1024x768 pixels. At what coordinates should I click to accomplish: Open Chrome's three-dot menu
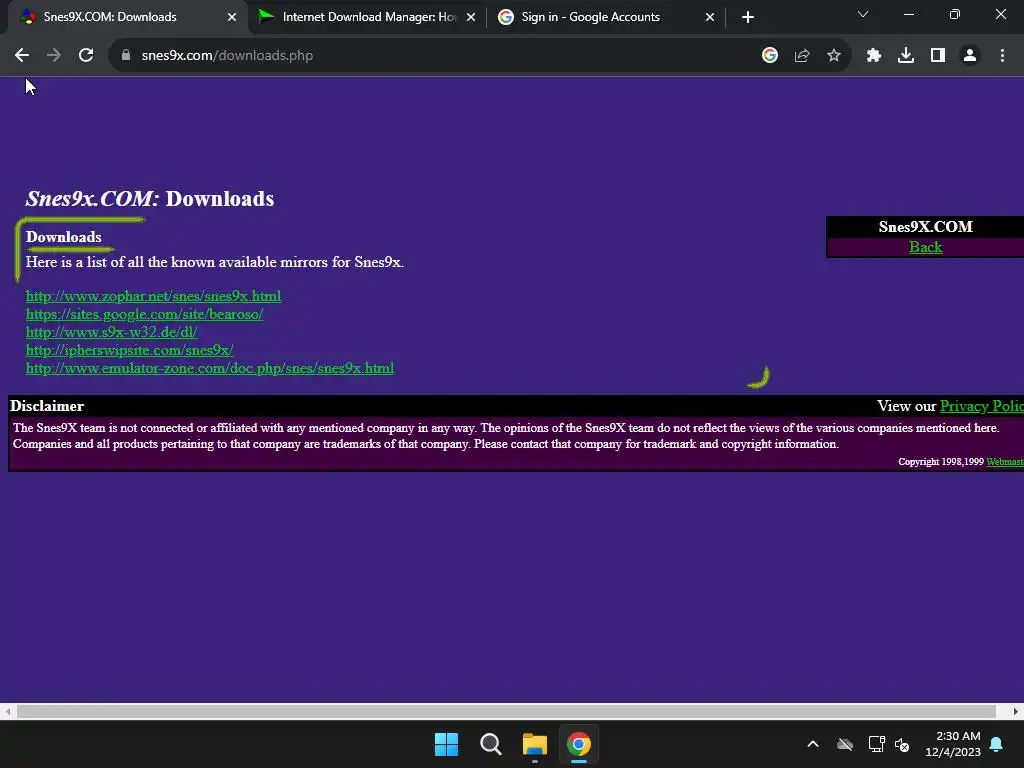tap(1002, 56)
